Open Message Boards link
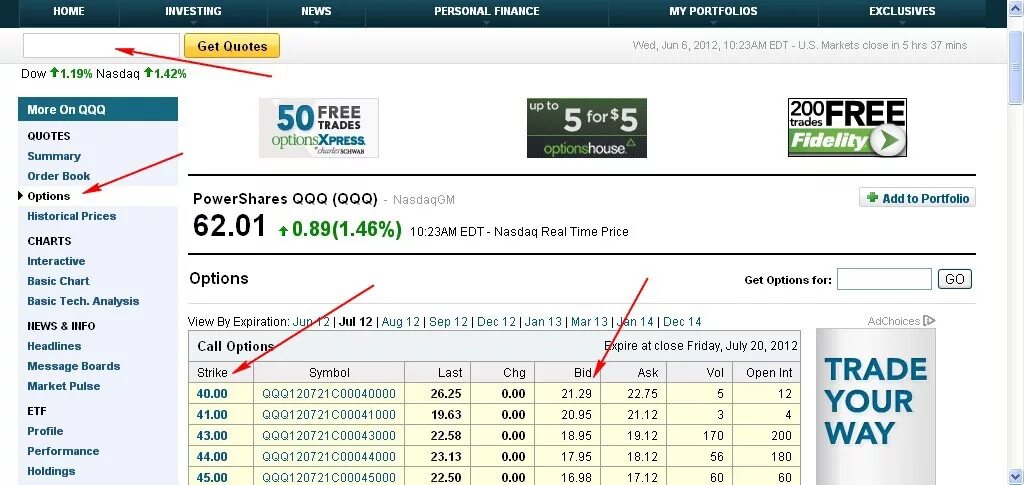This screenshot has height=485, width=1024. tap(74, 366)
